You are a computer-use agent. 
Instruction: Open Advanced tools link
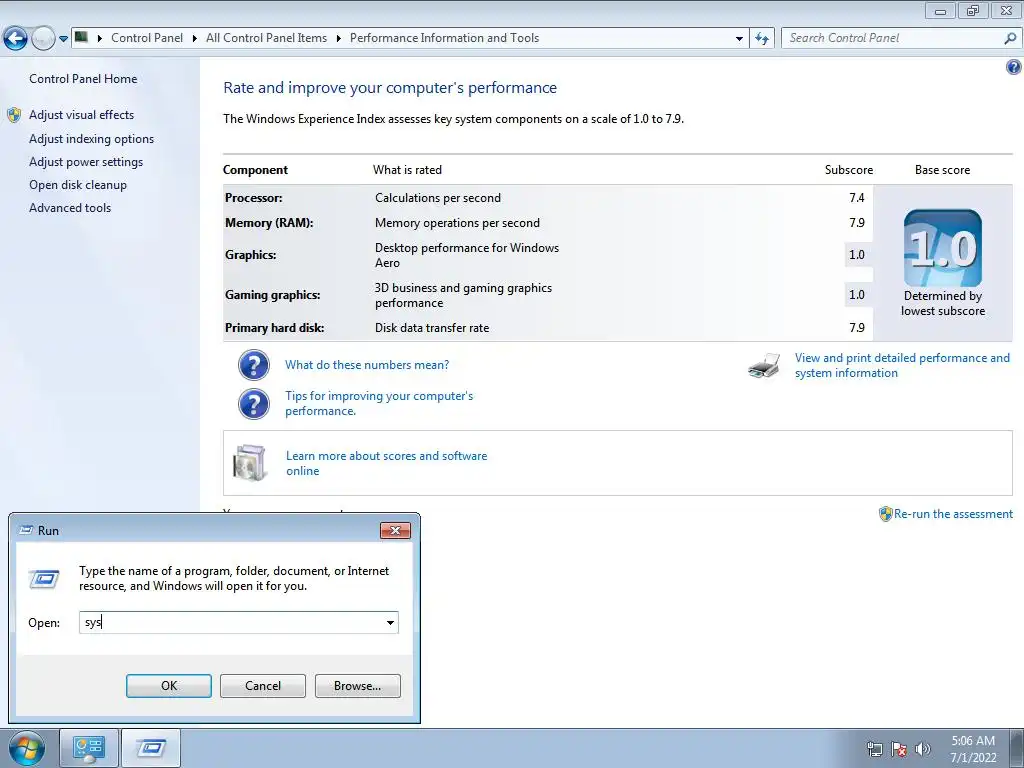(x=70, y=208)
